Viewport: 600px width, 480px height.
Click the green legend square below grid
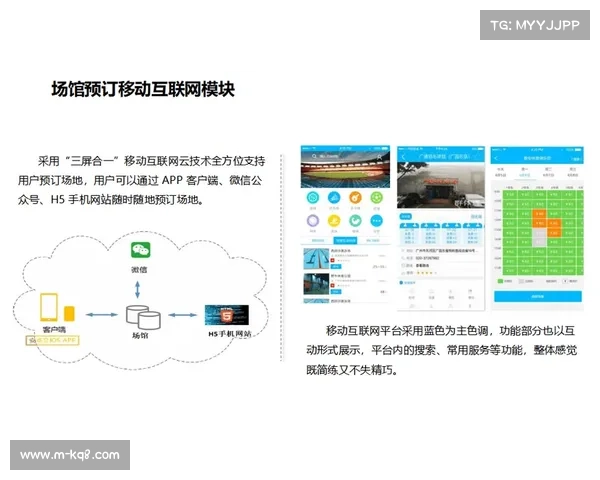coord(500,281)
